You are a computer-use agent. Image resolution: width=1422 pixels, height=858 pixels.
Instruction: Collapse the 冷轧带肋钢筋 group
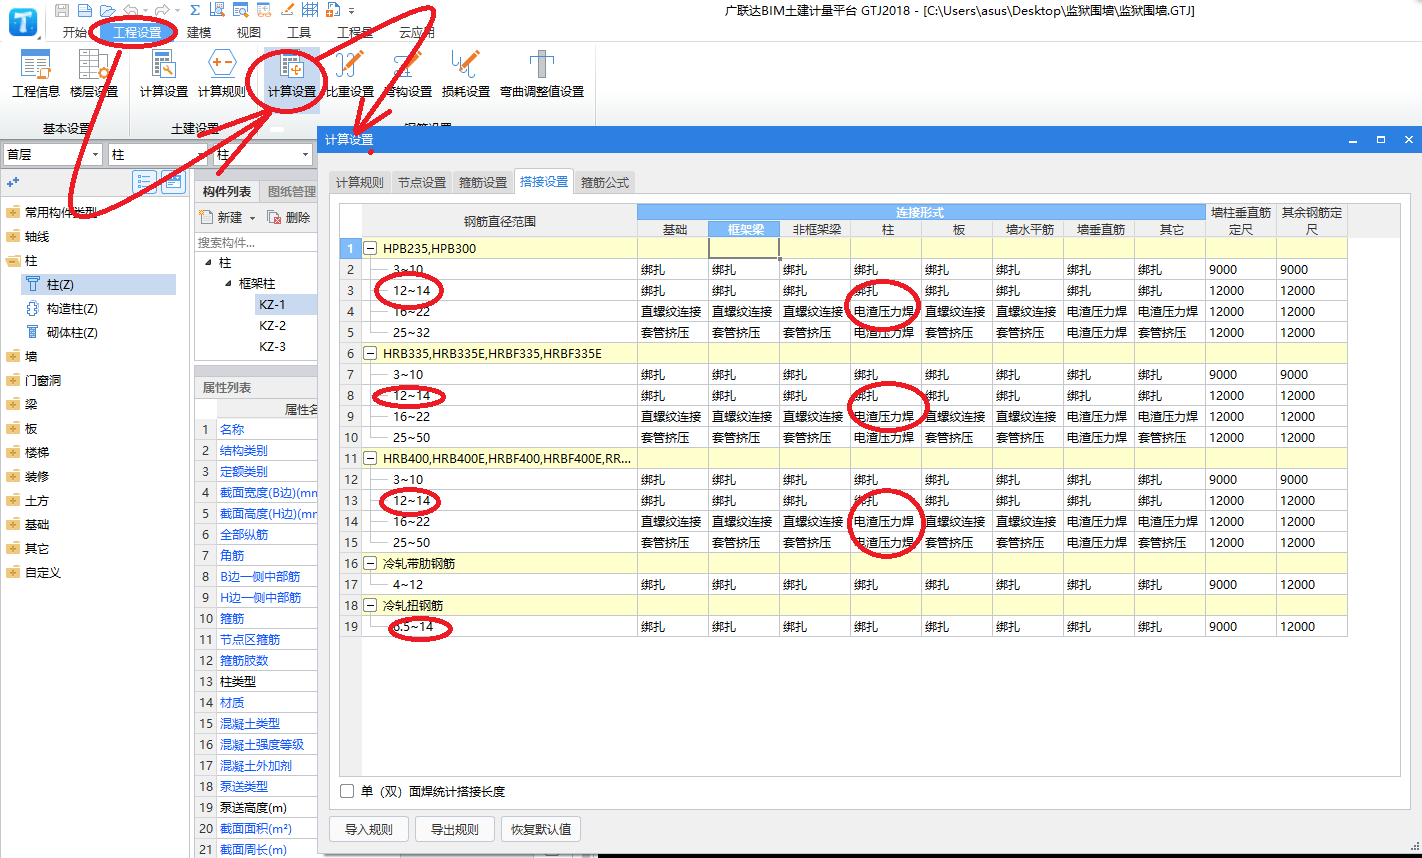pos(370,563)
